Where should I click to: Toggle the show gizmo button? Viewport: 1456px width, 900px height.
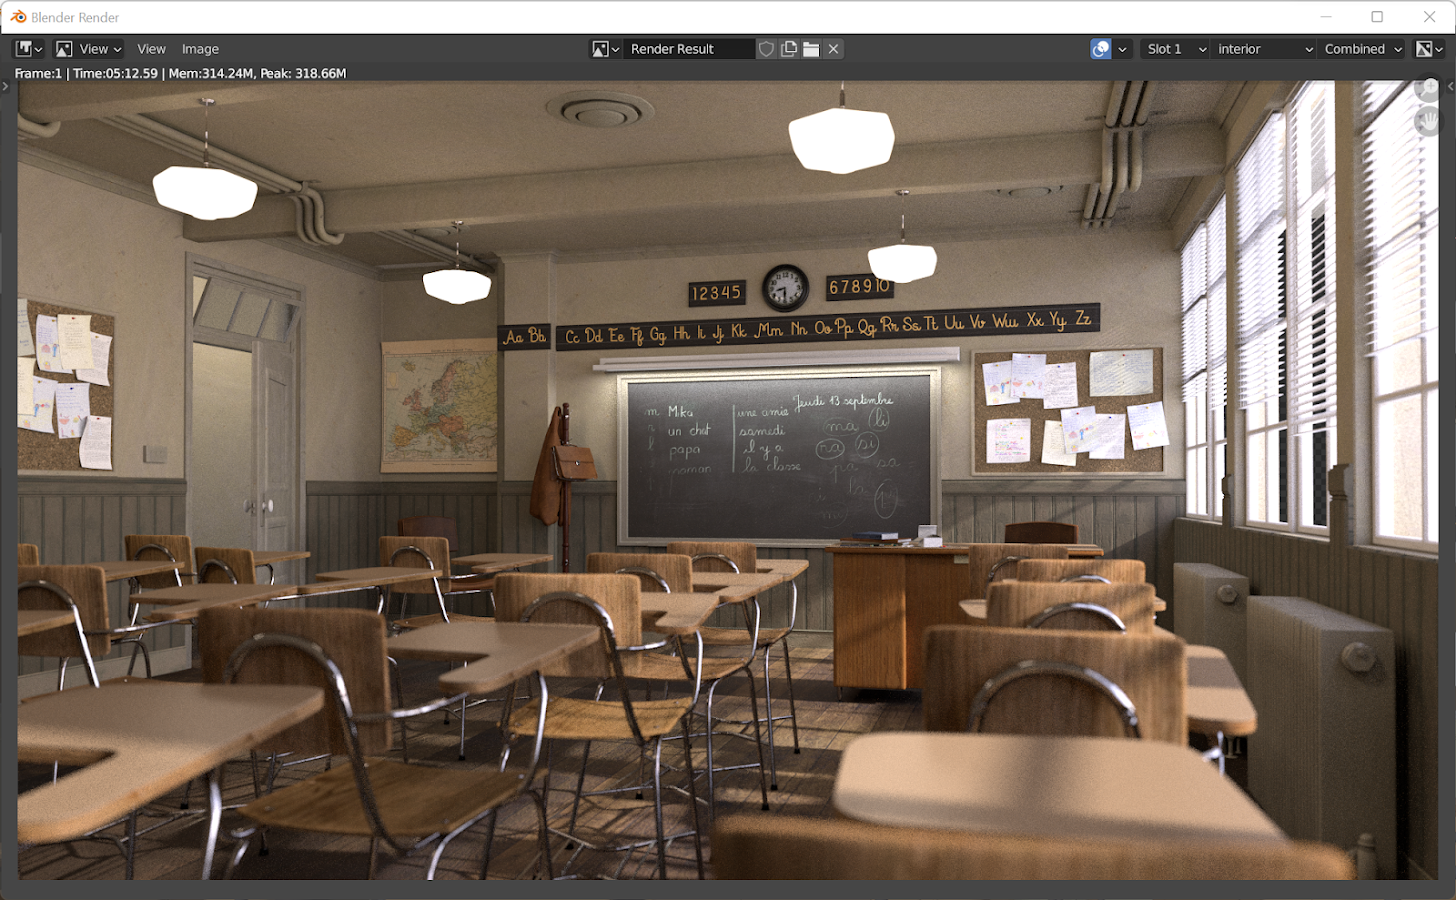pos(1101,49)
